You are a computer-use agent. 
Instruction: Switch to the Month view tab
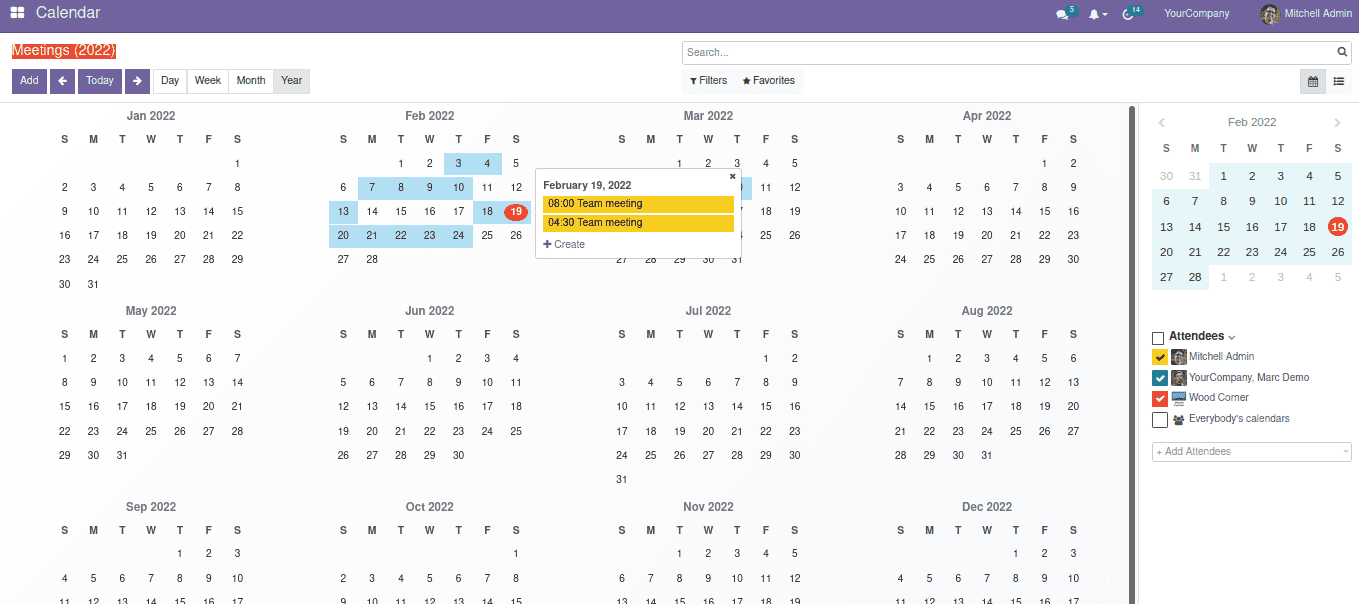(251, 81)
